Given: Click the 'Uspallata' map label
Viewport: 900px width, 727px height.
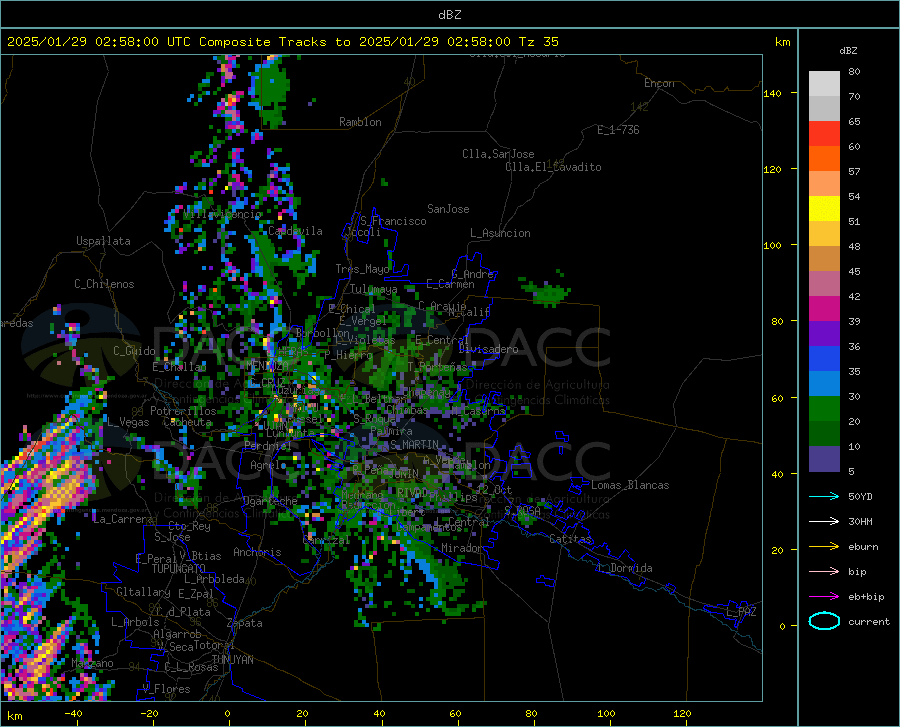Looking at the screenshot, I should point(103,241).
